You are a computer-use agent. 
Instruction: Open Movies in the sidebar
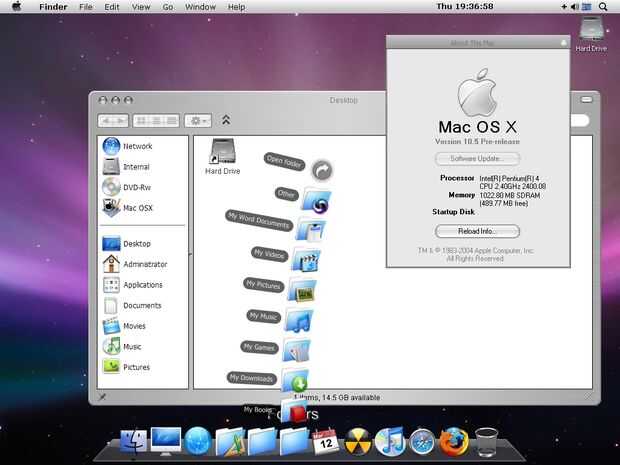click(124, 326)
